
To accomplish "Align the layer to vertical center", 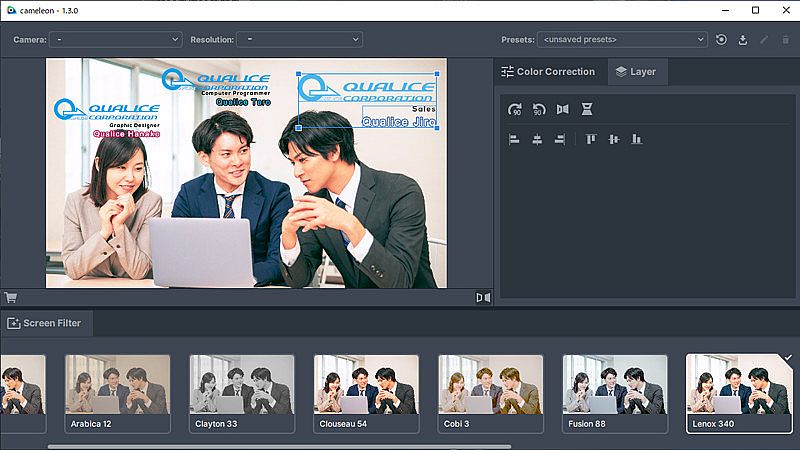I will [613, 139].
